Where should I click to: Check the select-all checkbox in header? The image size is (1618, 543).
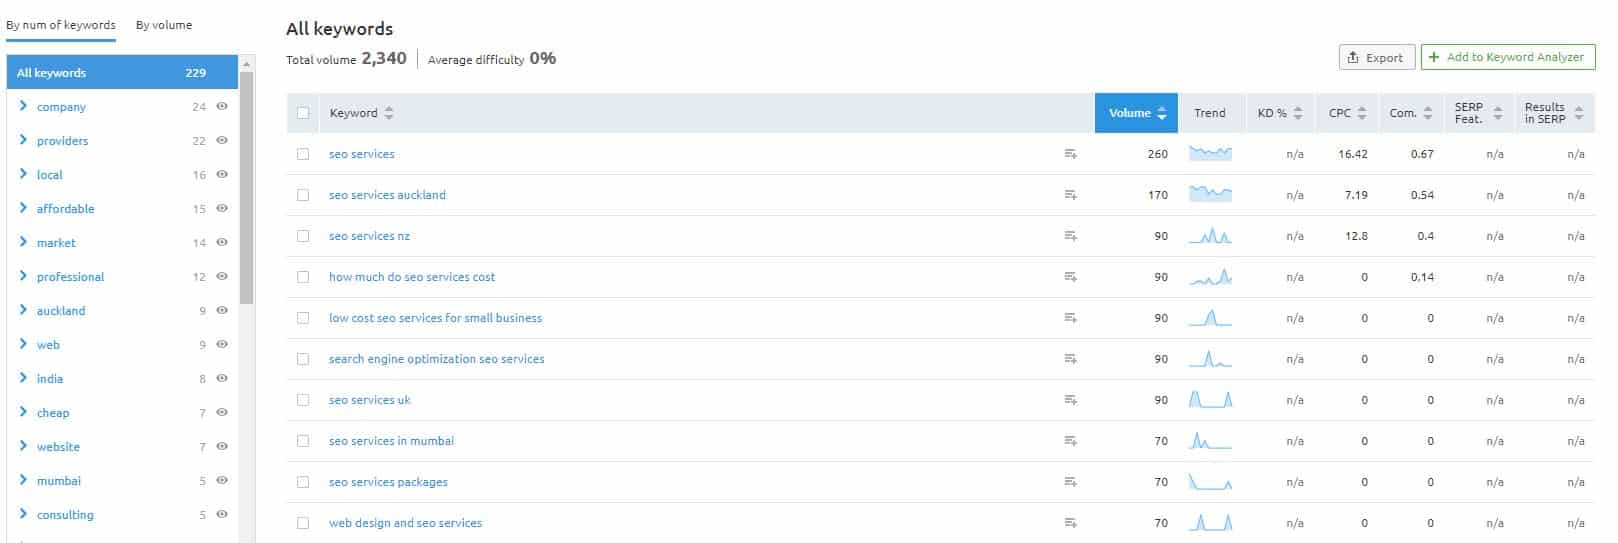coord(303,113)
